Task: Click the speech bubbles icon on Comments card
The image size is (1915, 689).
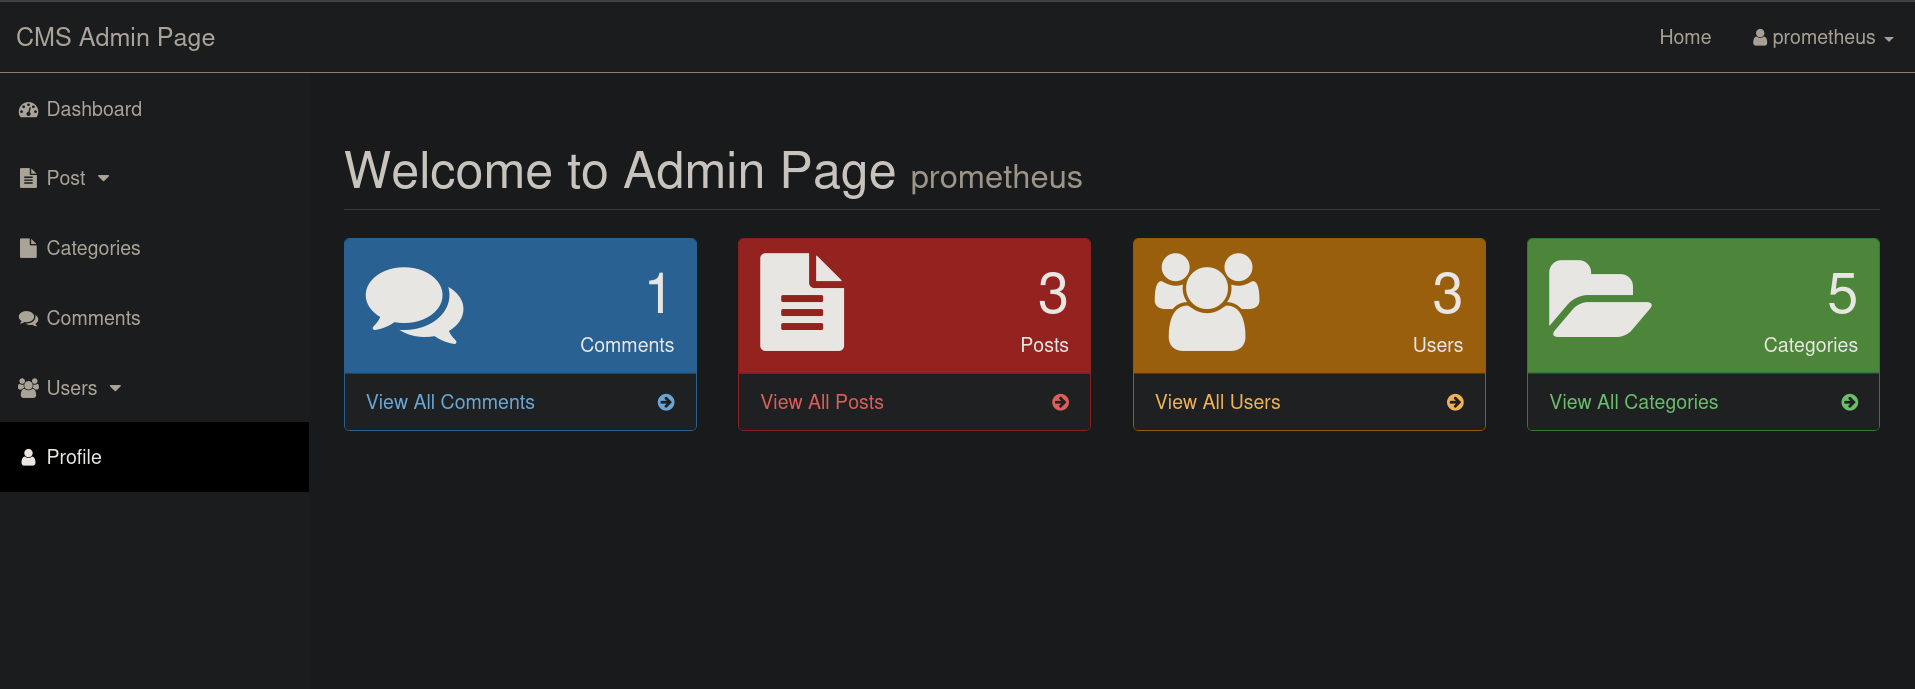Action: click(414, 305)
